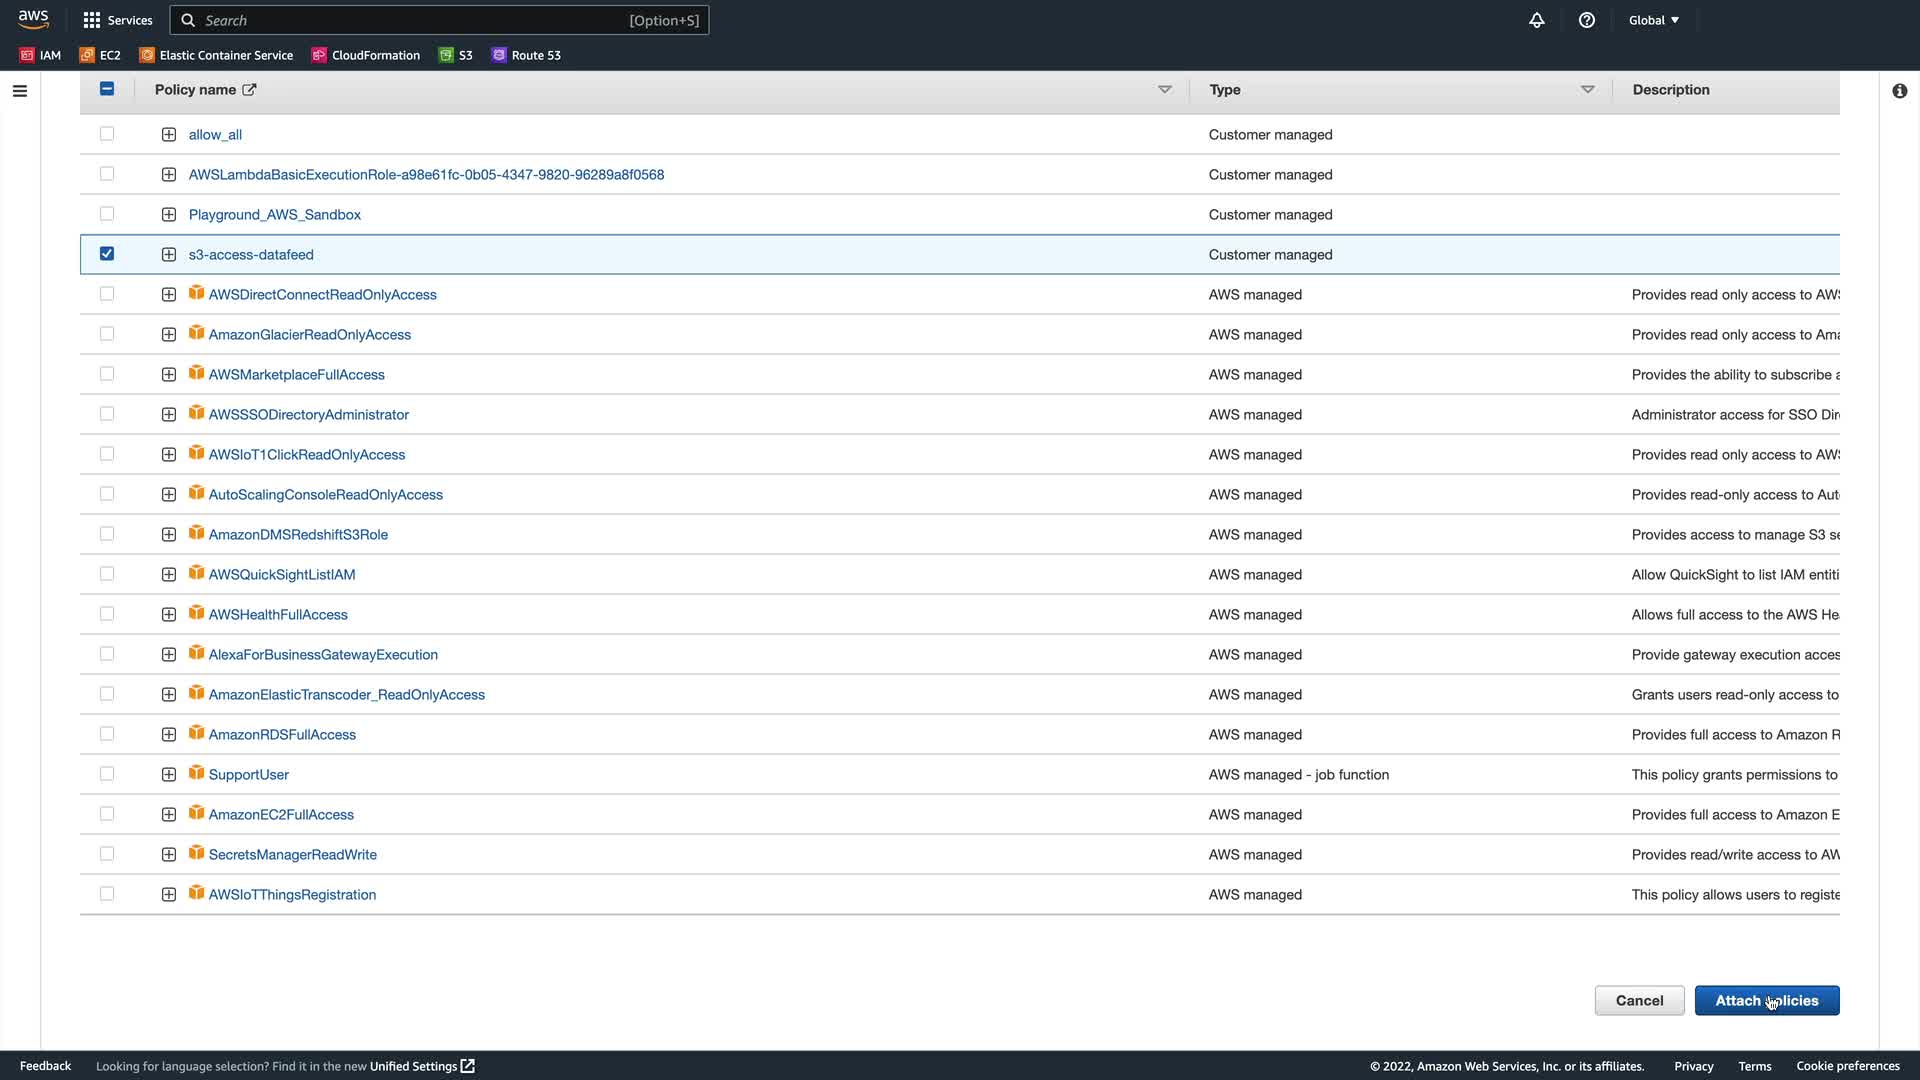This screenshot has width=1920, height=1080.
Task: Open the Global region dropdown
Action: pyautogui.click(x=1653, y=20)
